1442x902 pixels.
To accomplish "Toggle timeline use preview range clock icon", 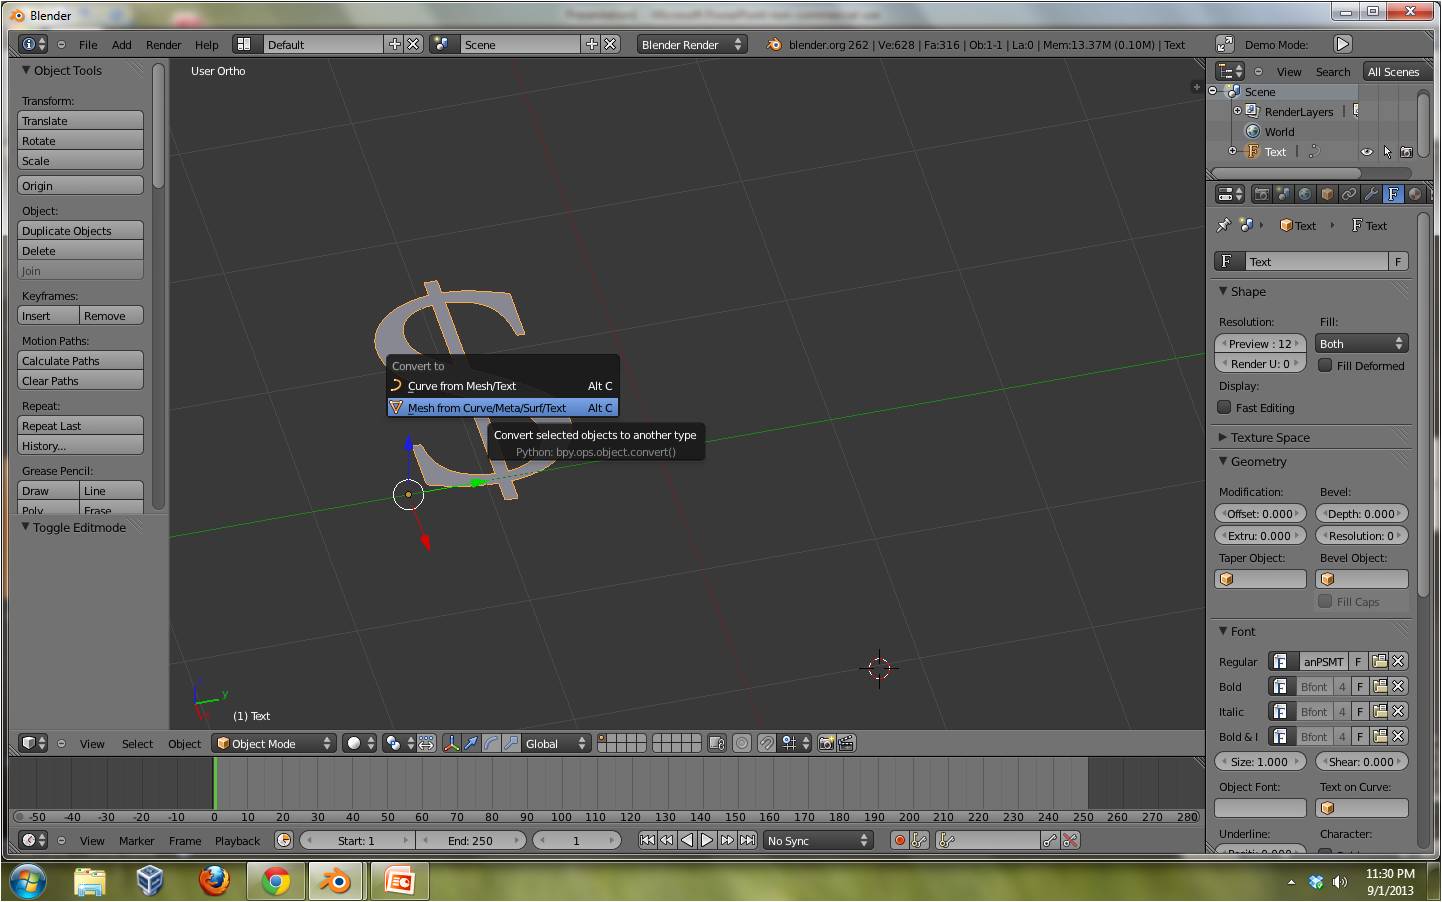I will (x=284, y=840).
